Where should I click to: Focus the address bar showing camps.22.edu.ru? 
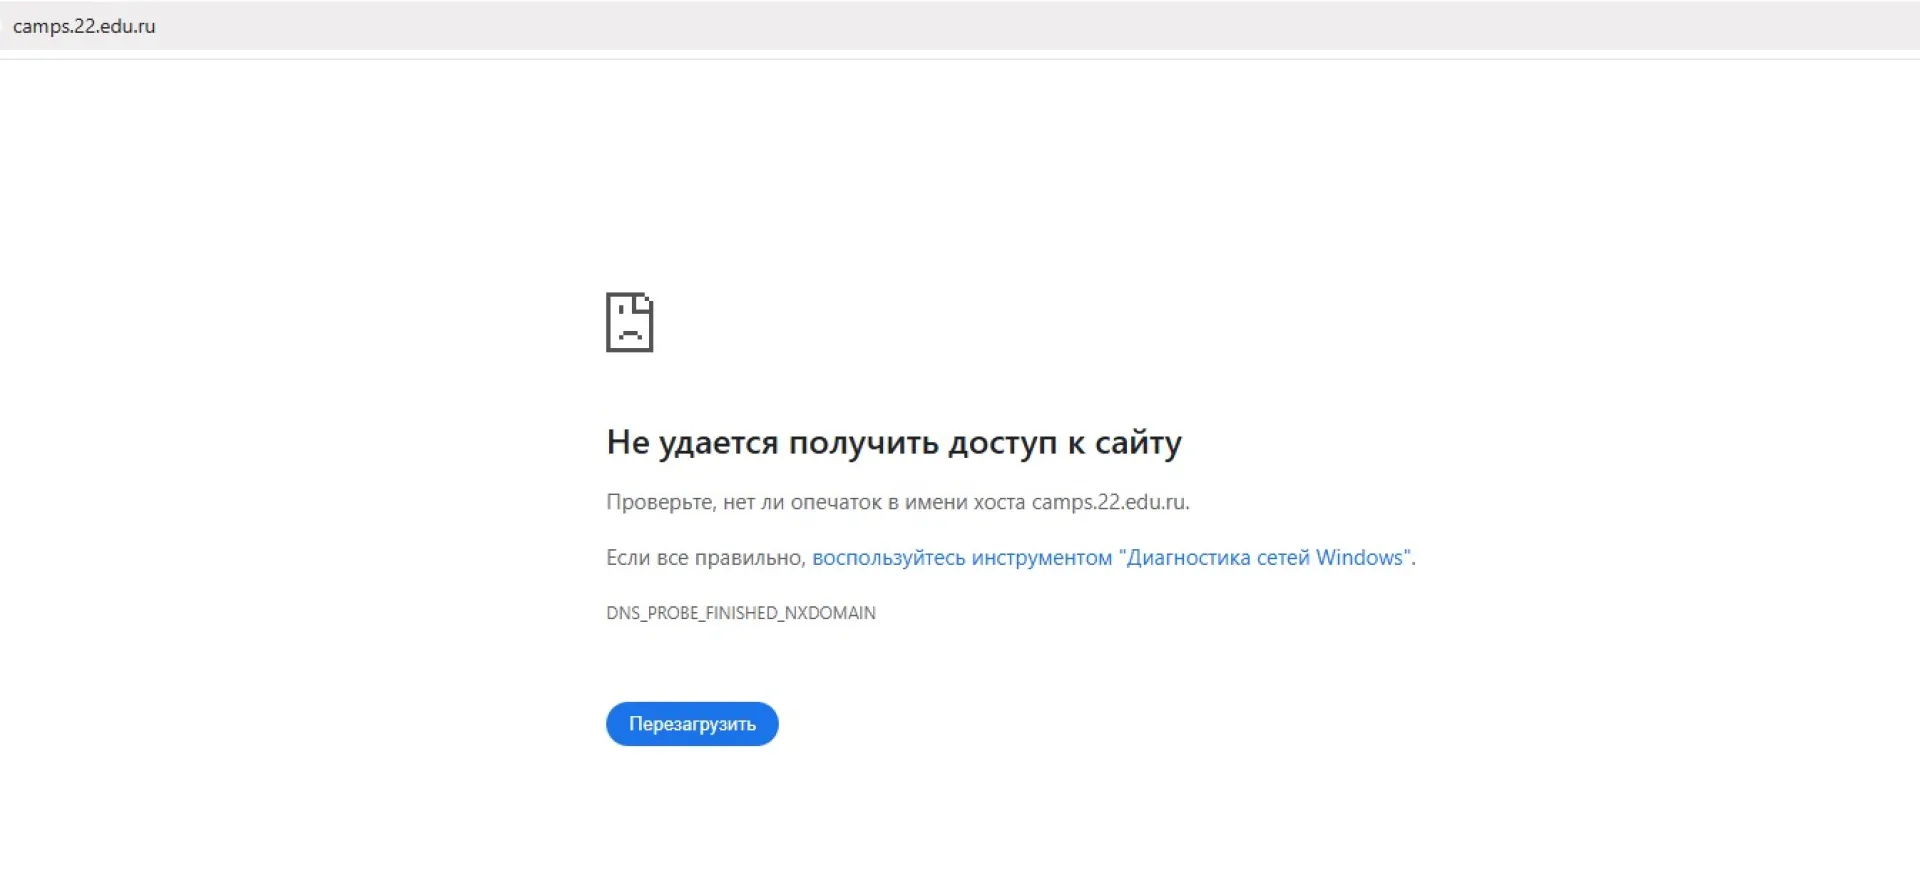pyautogui.click(x=84, y=26)
